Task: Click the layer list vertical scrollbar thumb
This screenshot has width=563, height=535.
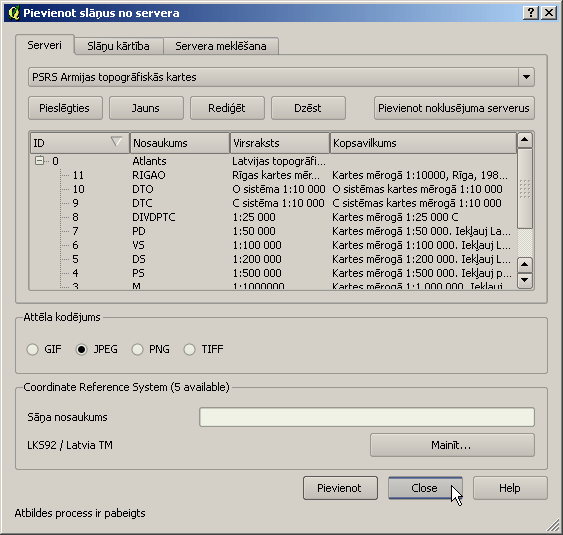Action: click(x=525, y=188)
